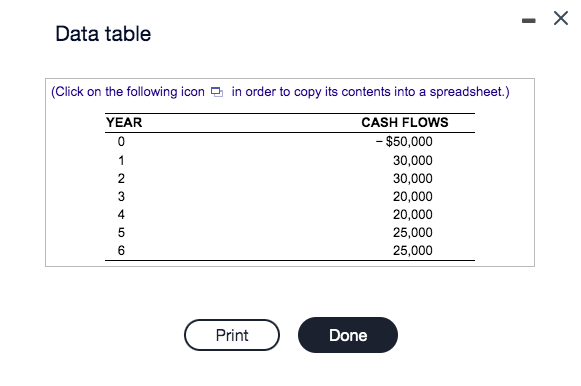Image resolution: width=581 pixels, height=386 pixels.
Task: Select the year 1 cash flow of 30,000
Action: [x=412, y=160]
